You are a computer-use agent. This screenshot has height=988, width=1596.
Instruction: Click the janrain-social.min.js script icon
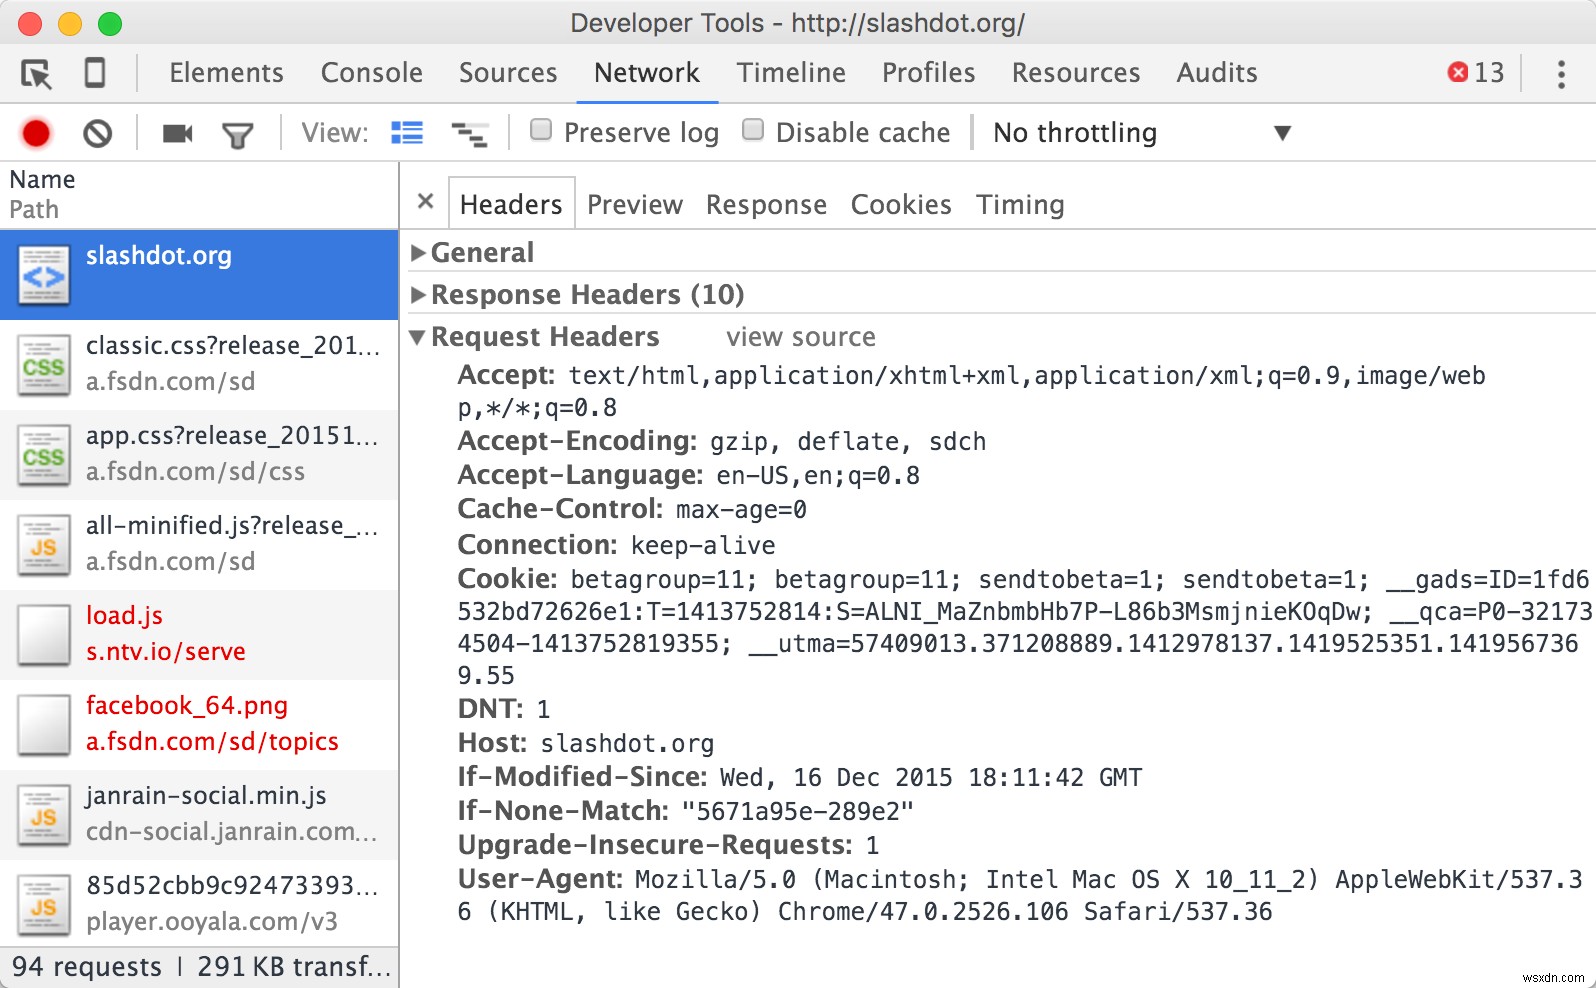pyautogui.click(x=44, y=815)
